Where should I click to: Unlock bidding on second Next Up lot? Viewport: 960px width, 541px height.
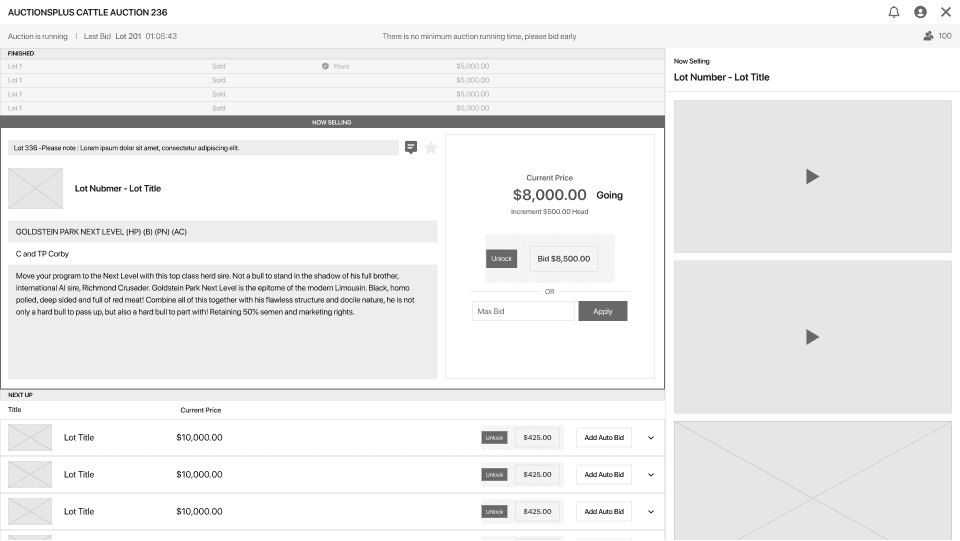tap(494, 474)
